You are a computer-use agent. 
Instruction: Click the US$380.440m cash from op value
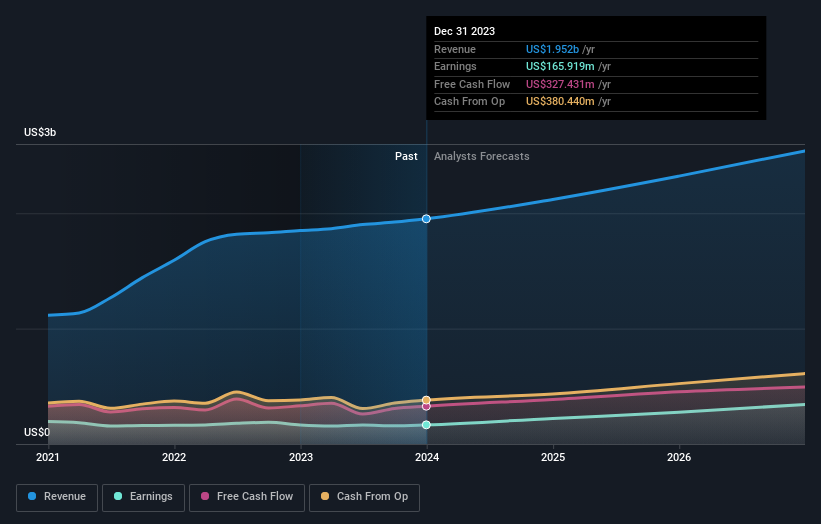pyautogui.click(x=560, y=102)
